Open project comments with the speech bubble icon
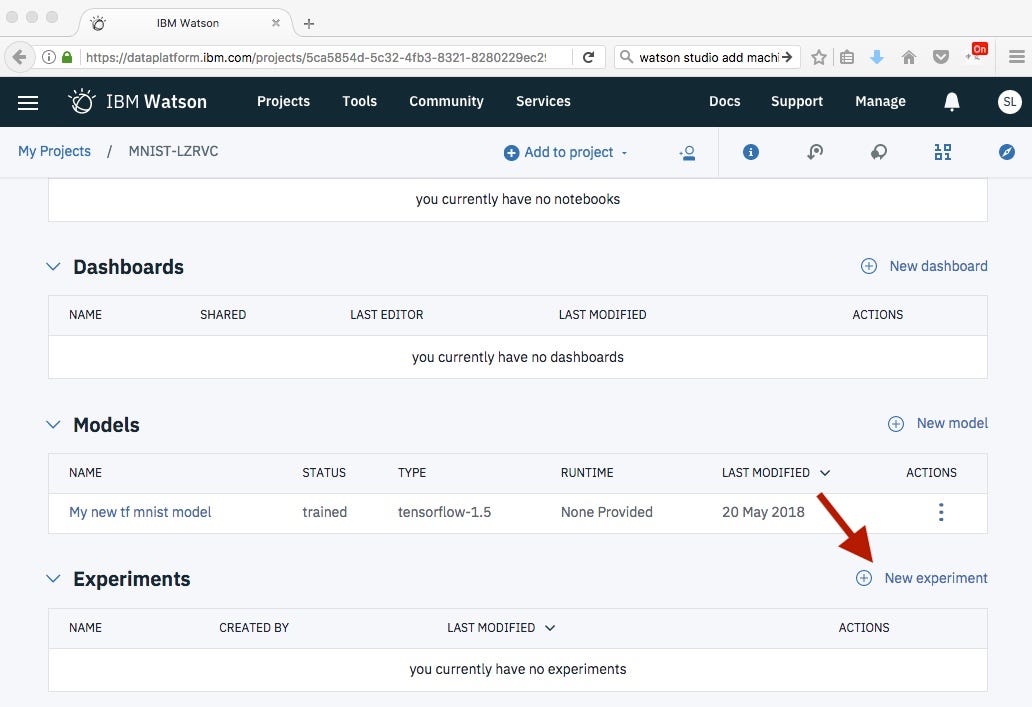This screenshot has width=1032, height=707. [879, 152]
